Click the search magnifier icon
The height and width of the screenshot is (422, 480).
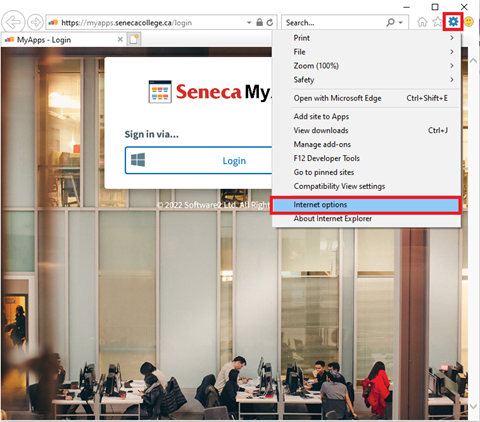click(x=390, y=22)
